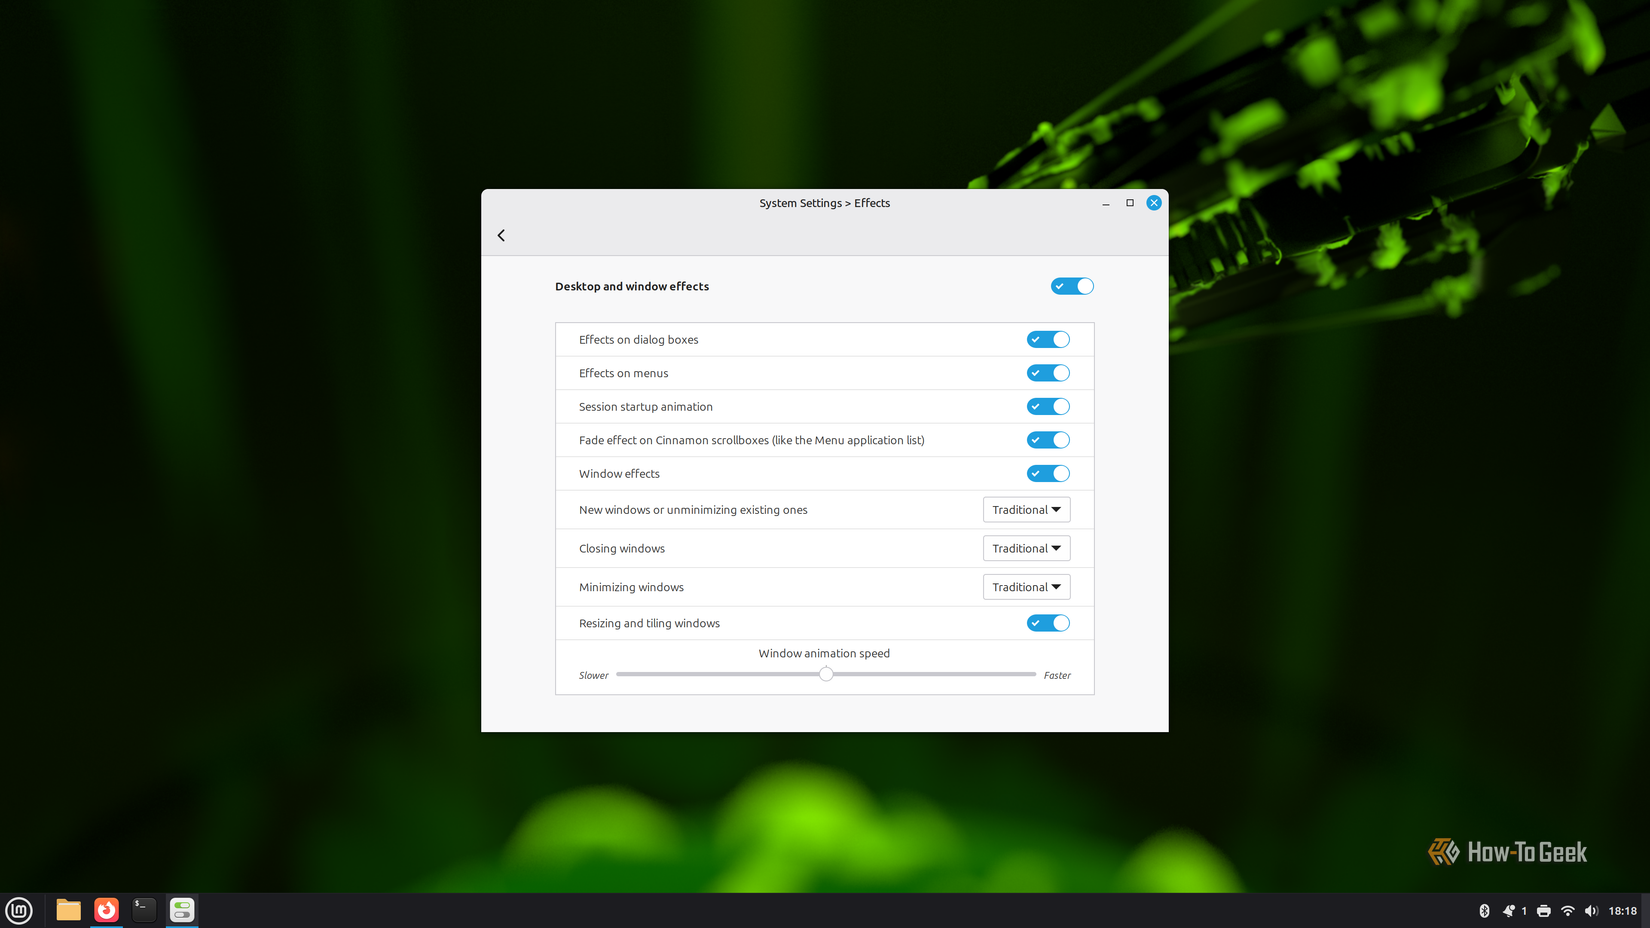
Task: Click the 18:18 clock applet
Action: pos(1622,911)
